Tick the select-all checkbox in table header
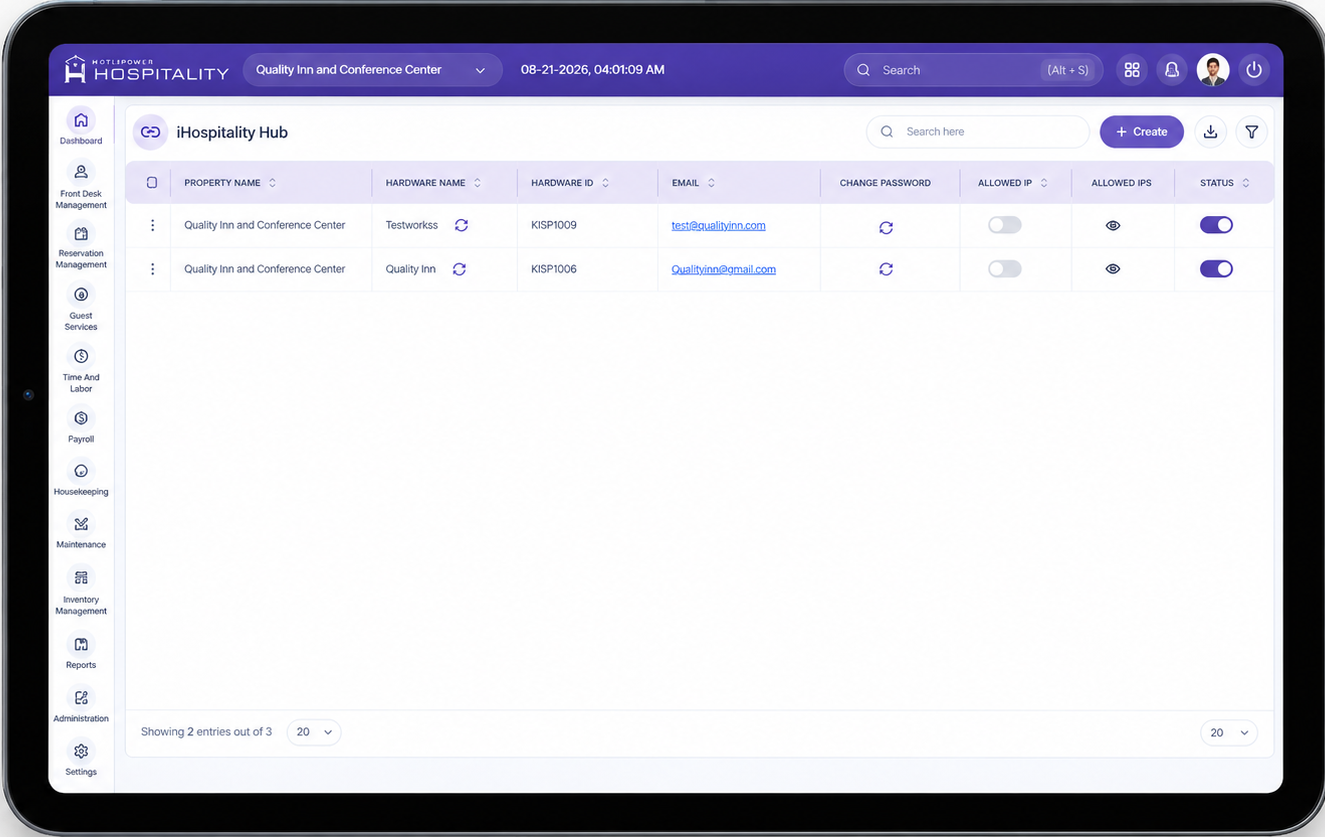Viewport: 1325px width, 837px height. point(152,183)
